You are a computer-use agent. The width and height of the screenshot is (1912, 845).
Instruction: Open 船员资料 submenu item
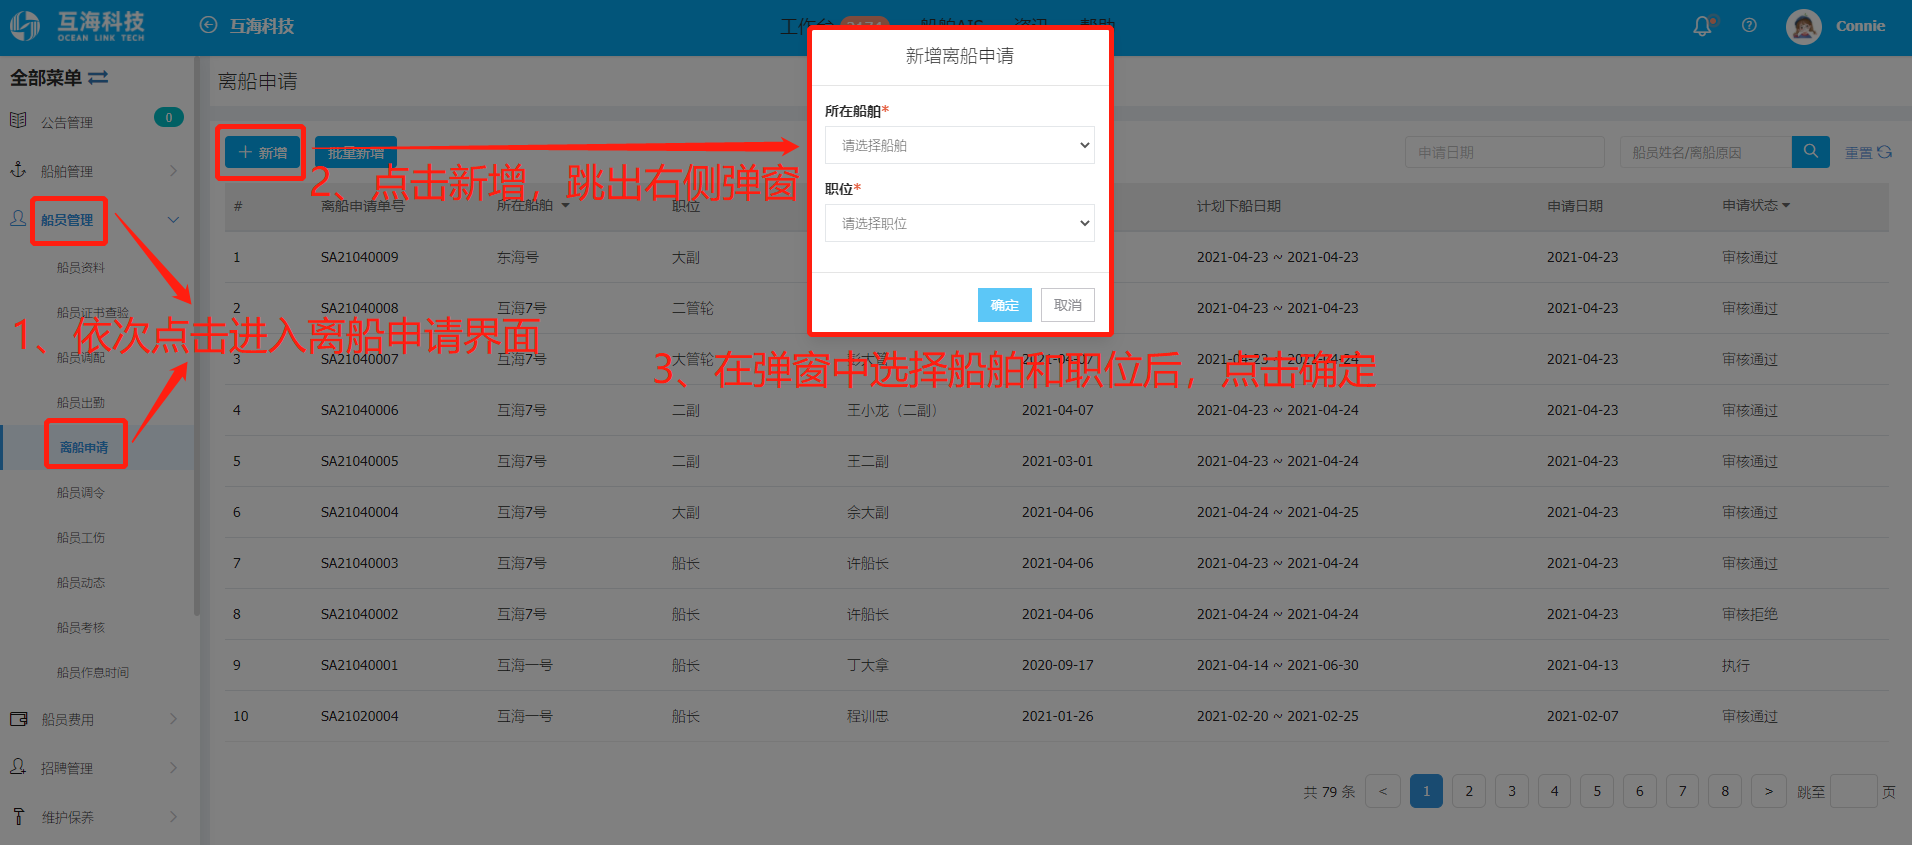click(x=81, y=267)
